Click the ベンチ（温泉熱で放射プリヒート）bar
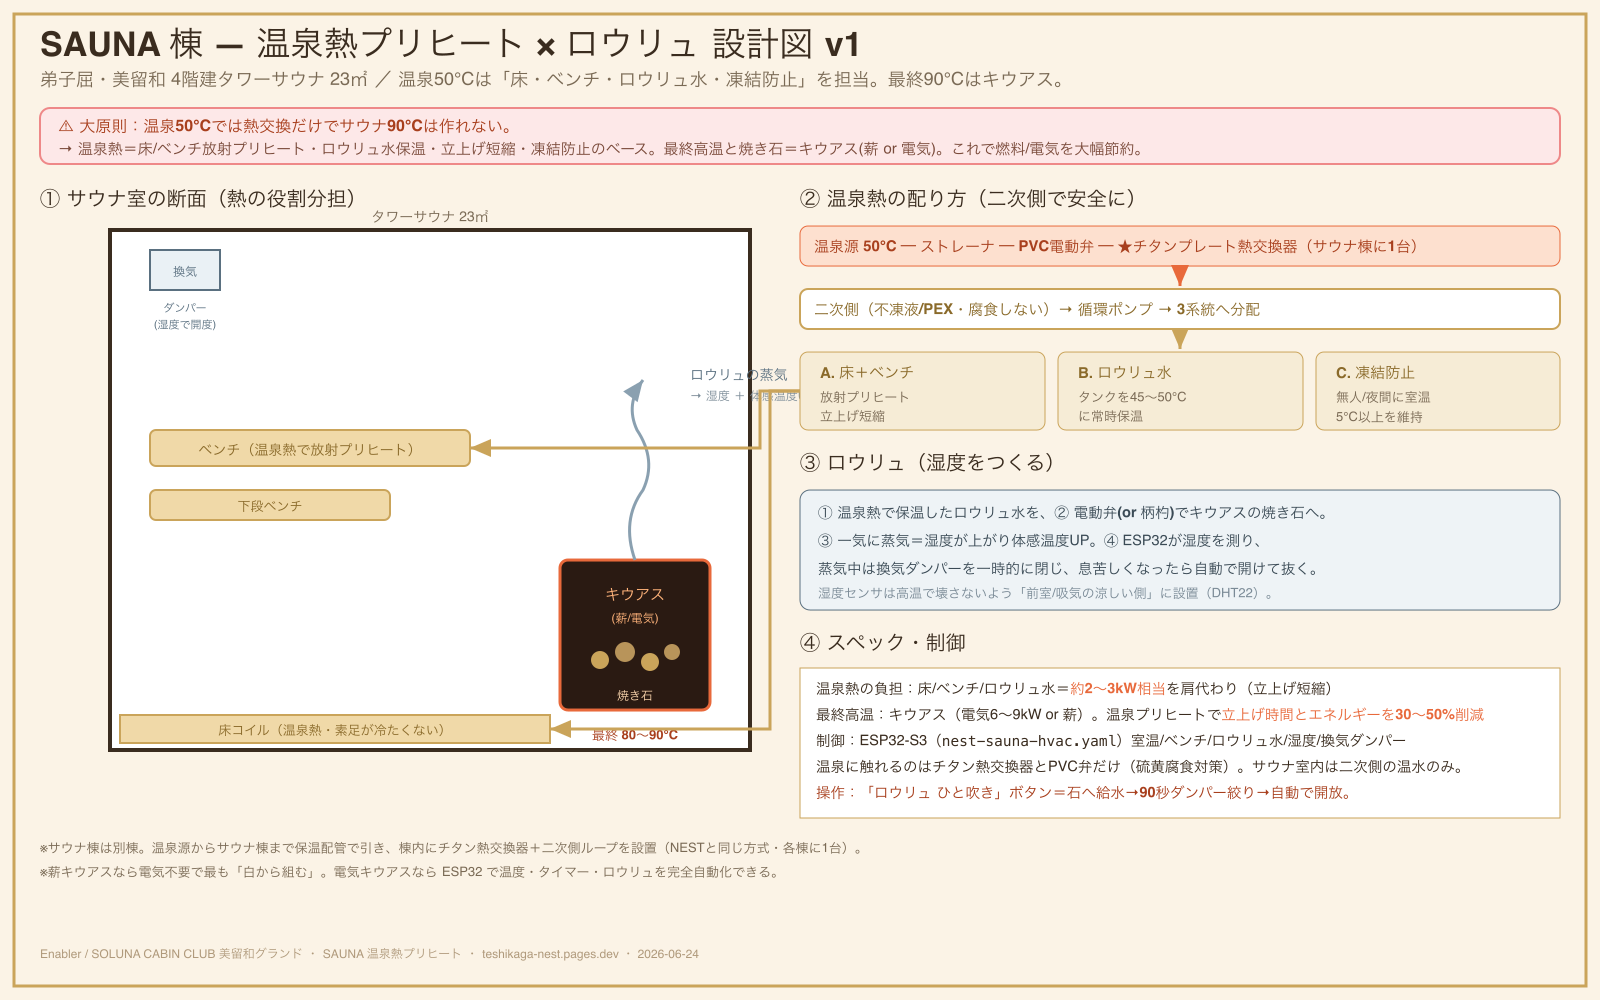The width and height of the screenshot is (1600, 1000). [310, 448]
